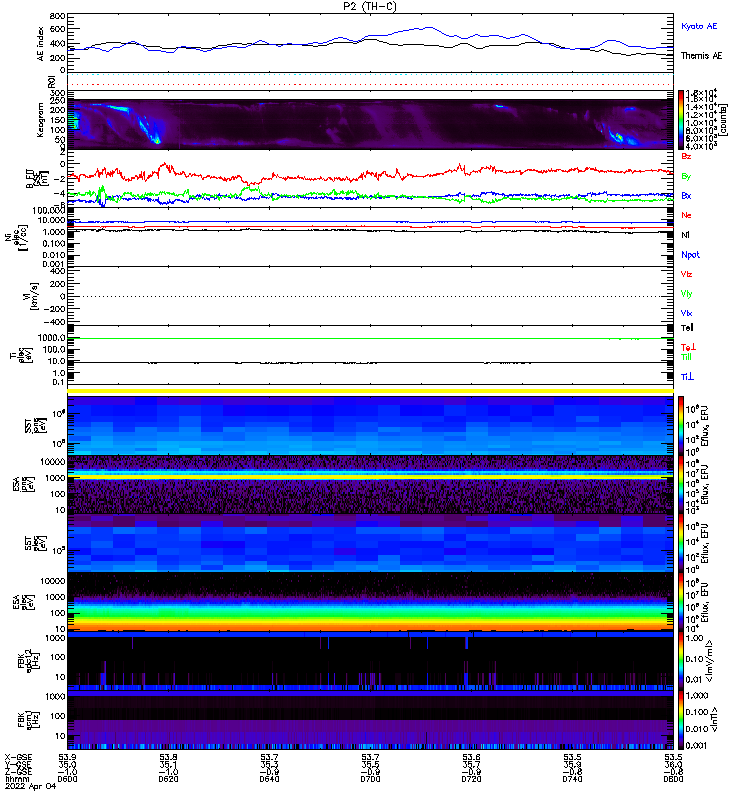Select the red perpendicular "Te" legend label

(688, 347)
